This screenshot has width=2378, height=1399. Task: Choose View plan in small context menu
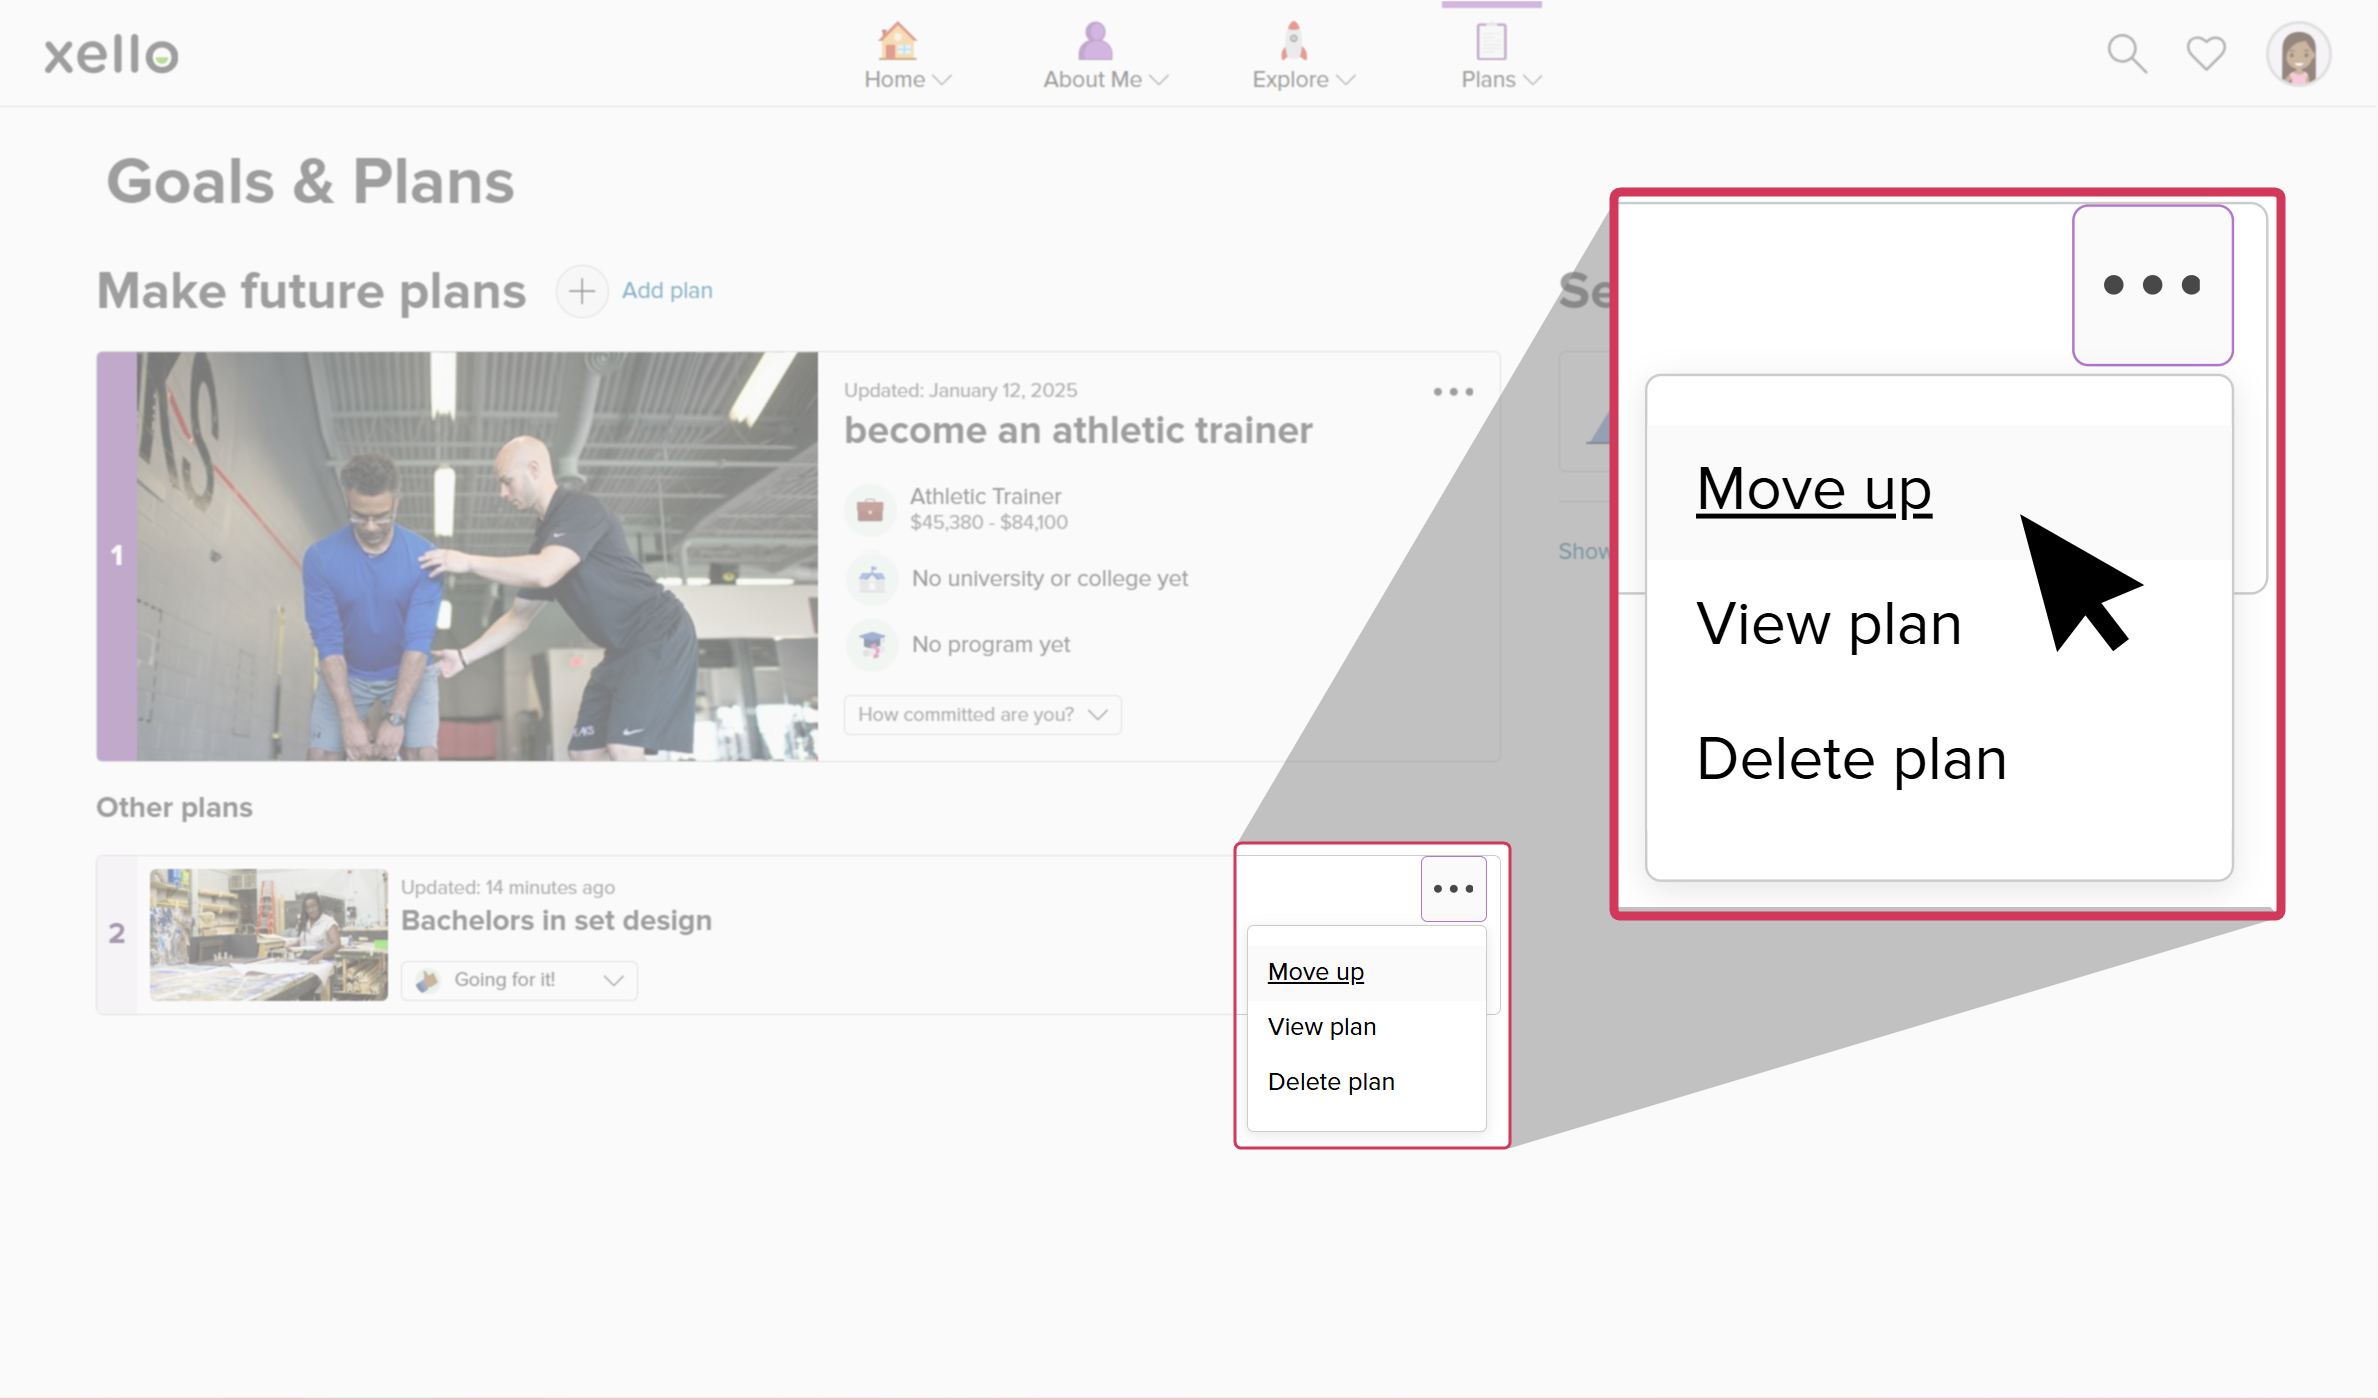[x=1322, y=1027]
